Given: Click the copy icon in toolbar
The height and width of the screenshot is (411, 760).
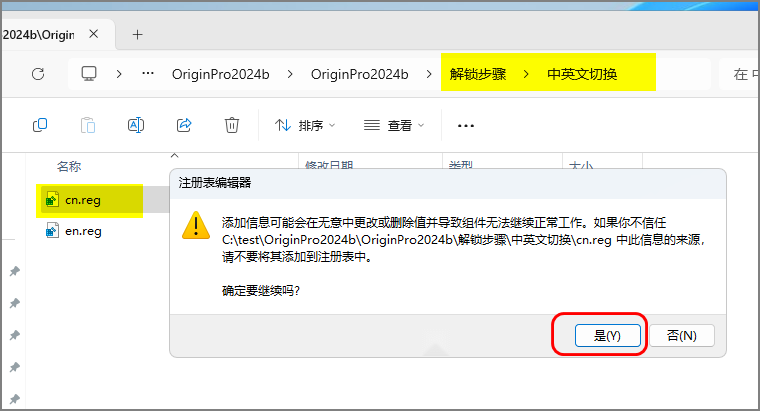Looking at the screenshot, I should pyautogui.click(x=40, y=125).
